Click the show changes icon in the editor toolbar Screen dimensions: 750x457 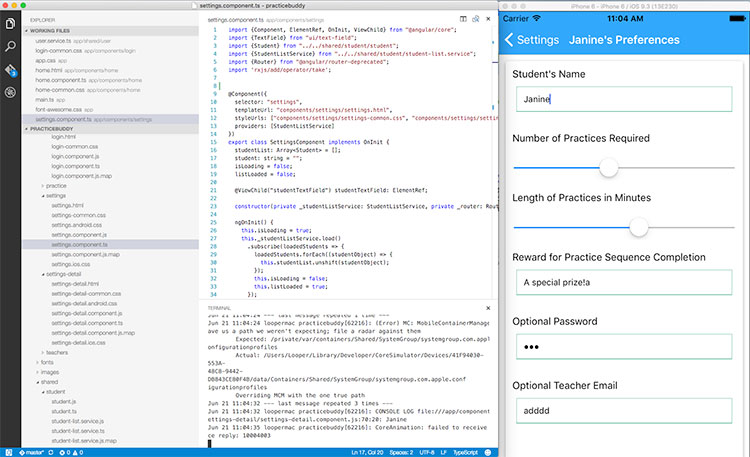coord(475,19)
